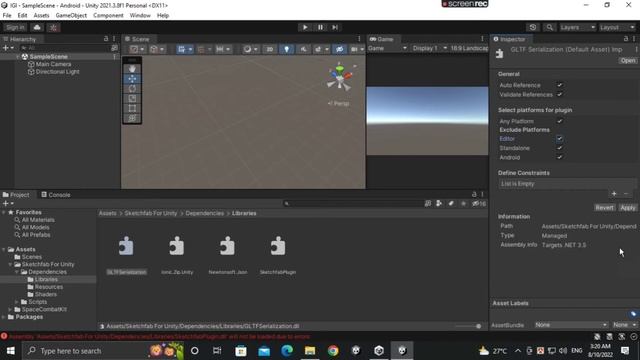The image size is (640, 360).
Task: Open the version control bug icon
Action: (x=53, y=27)
